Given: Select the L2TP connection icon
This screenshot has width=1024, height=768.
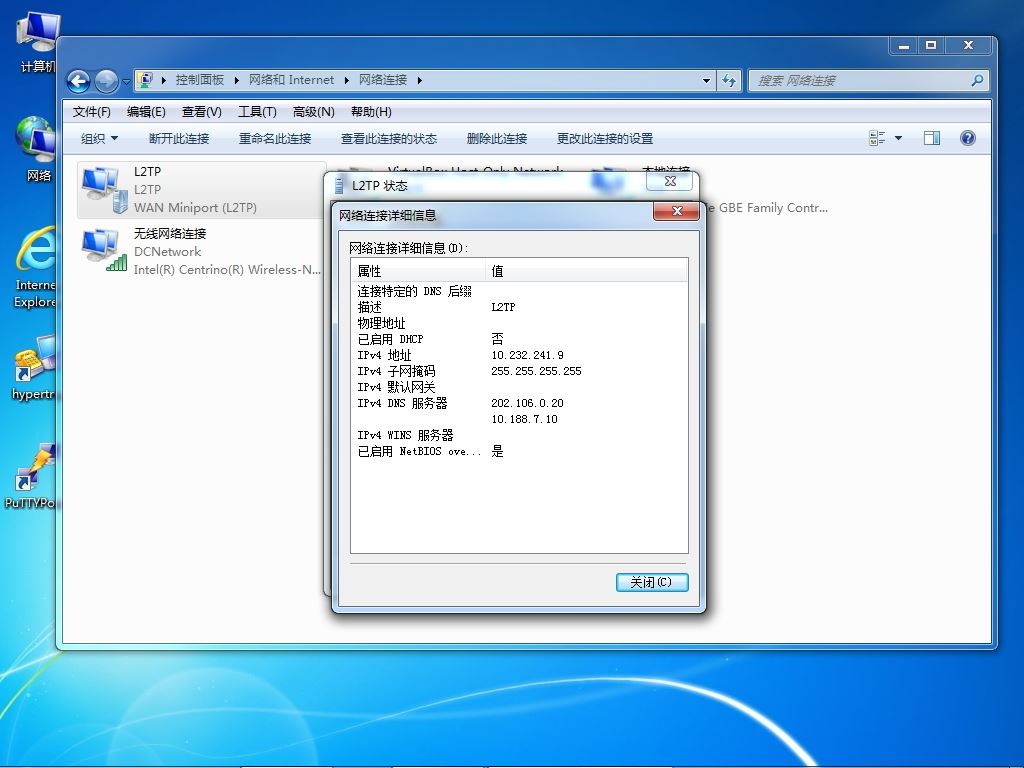Looking at the screenshot, I should click(x=104, y=189).
